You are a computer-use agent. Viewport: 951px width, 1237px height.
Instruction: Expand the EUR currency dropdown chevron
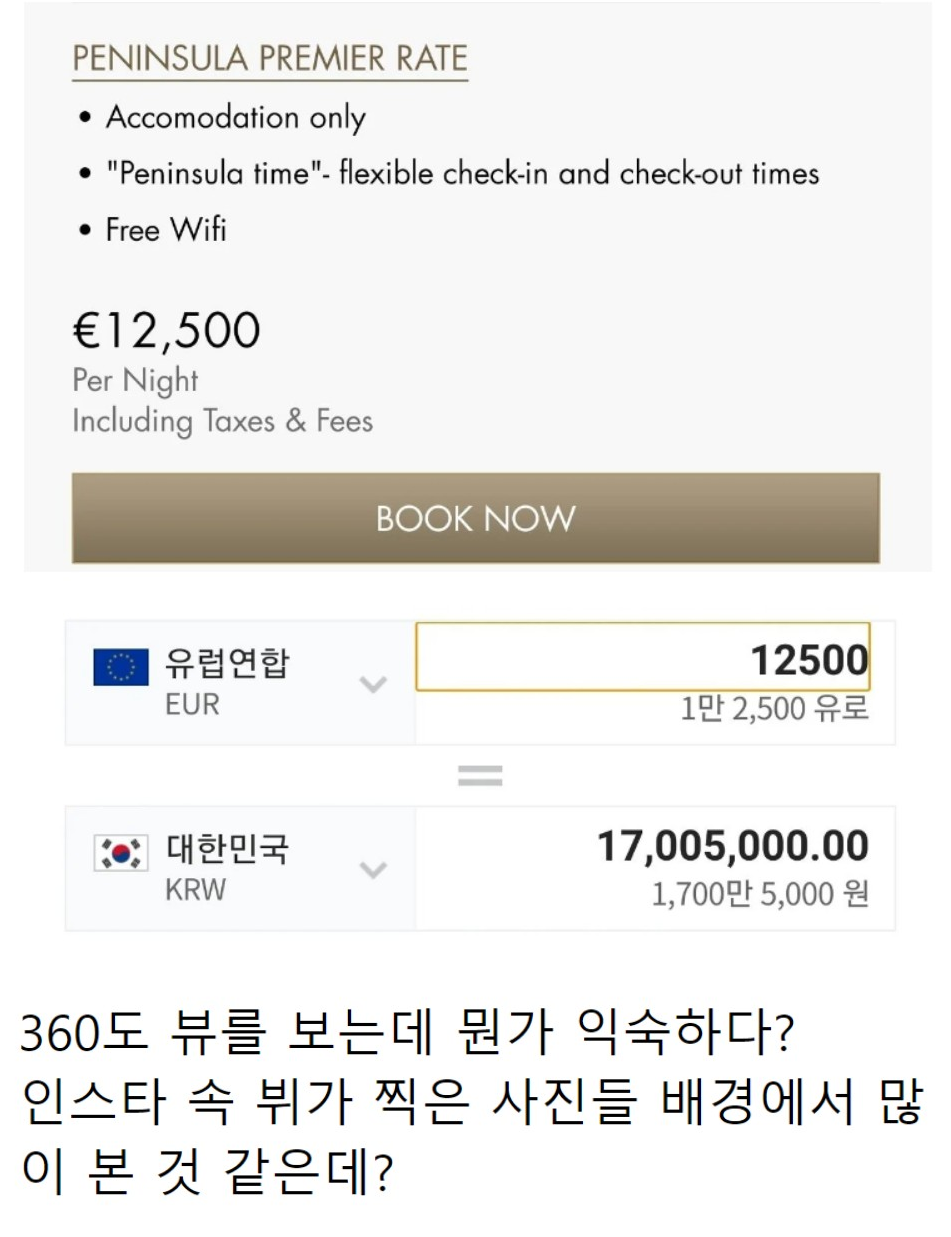[x=373, y=684]
